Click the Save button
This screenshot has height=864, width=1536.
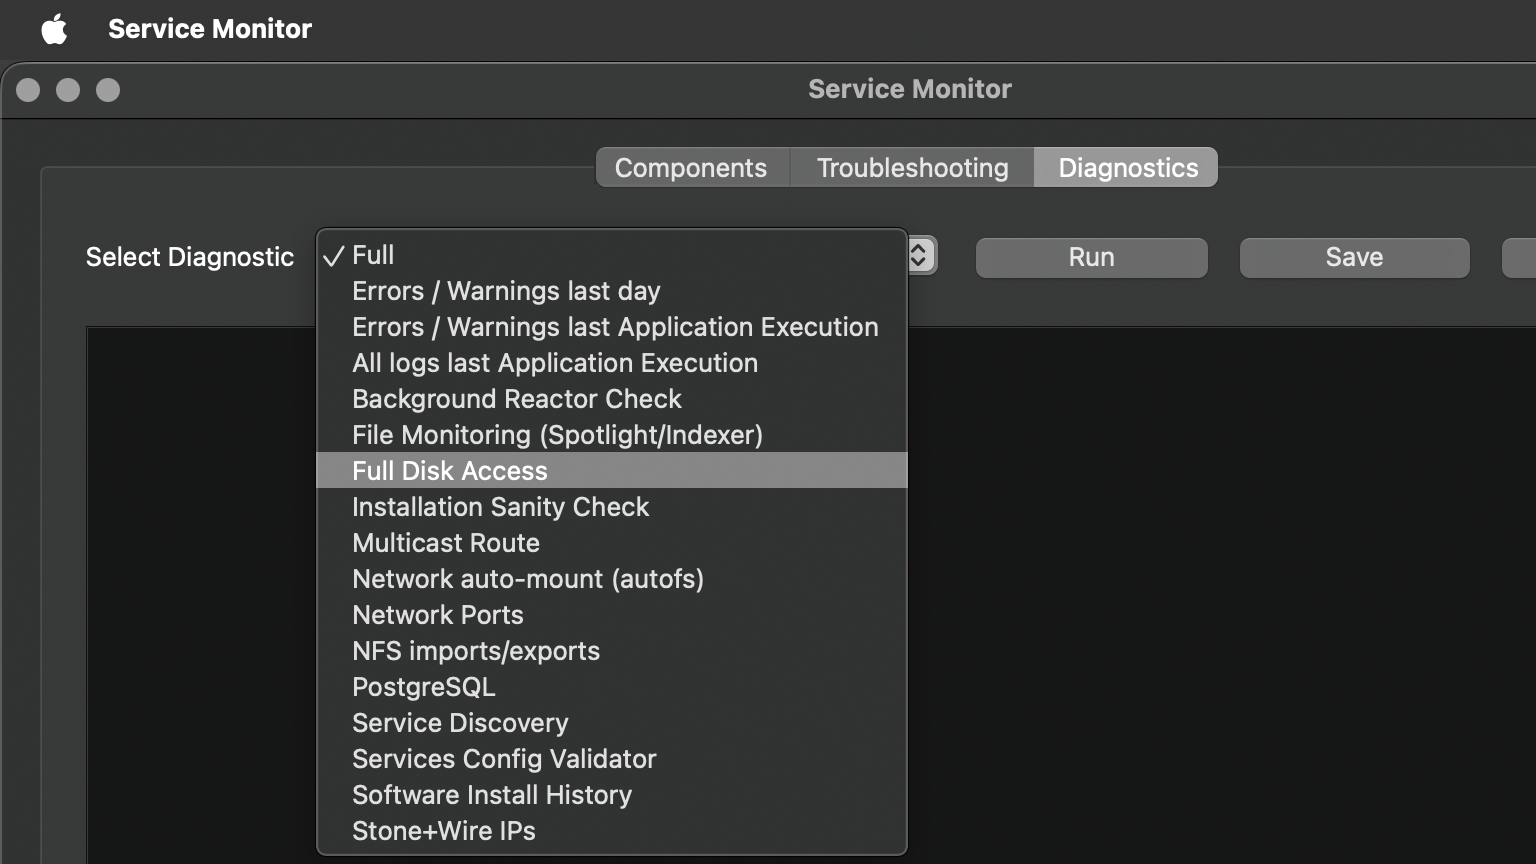click(1354, 257)
